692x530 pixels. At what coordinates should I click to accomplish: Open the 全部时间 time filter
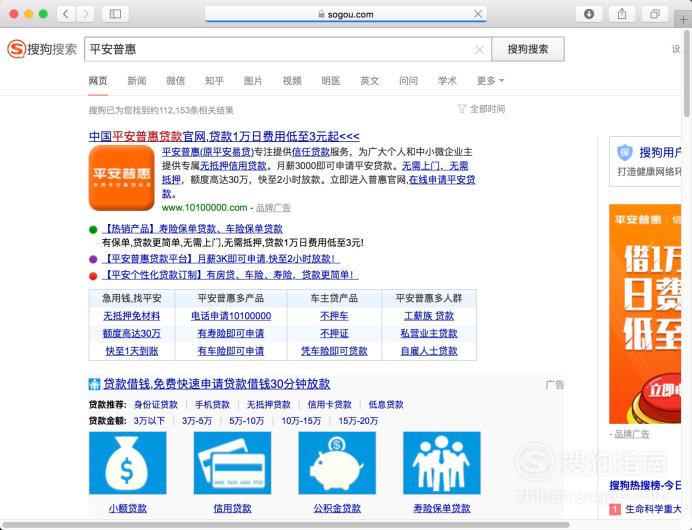point(487,109)
